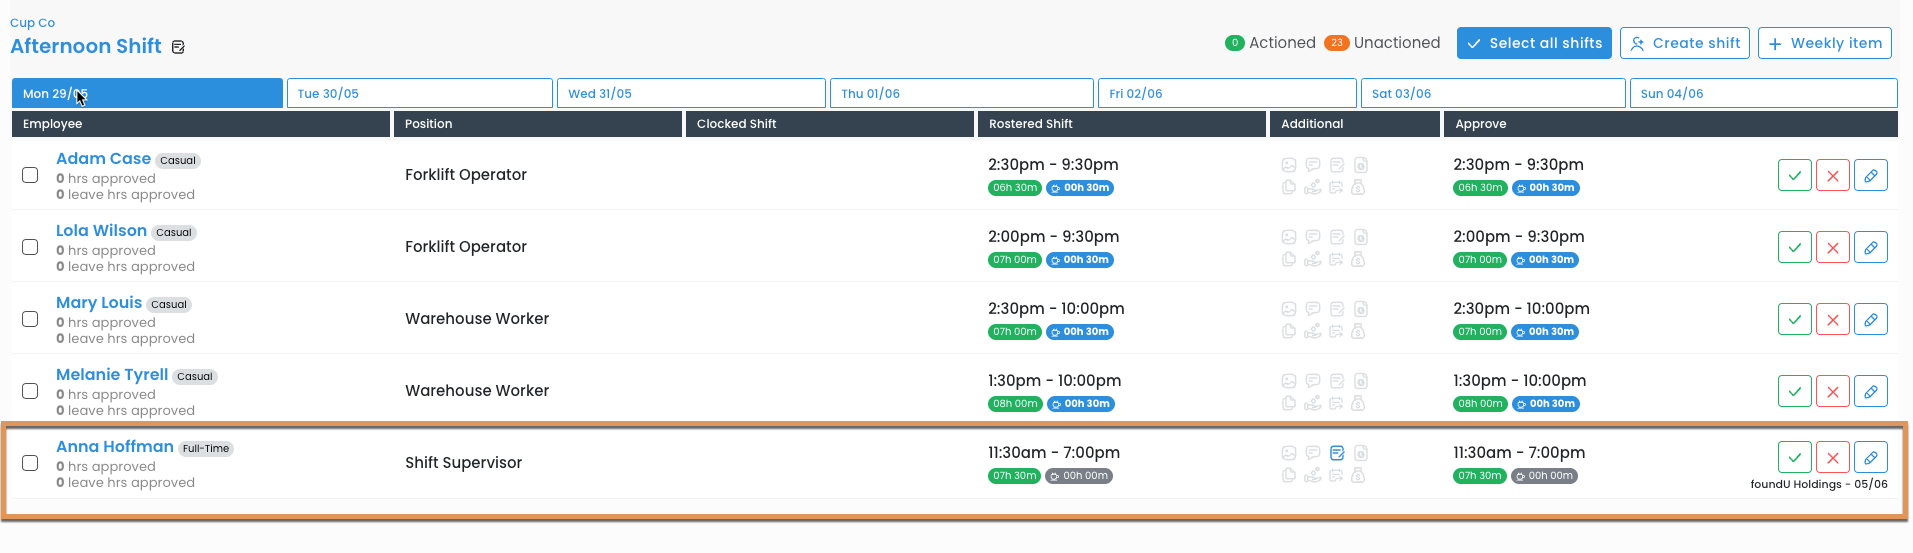Viewport: 1913px width, 553px height.
Task: Open highlighted blue note icon for Anna Hoffman
Action: tap(1337, 453)
